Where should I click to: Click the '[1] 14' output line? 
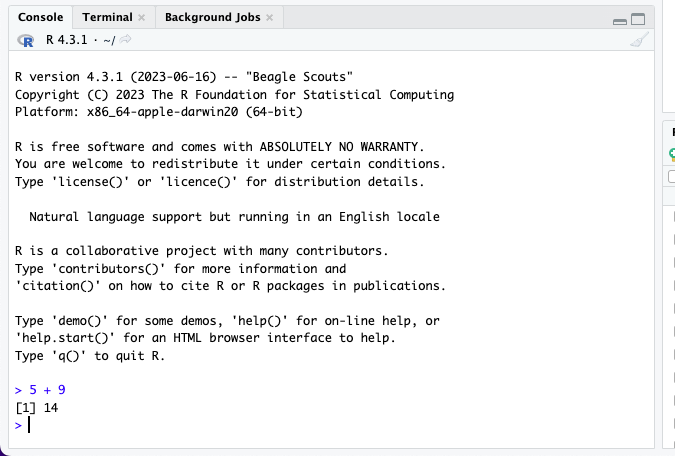pyautogui.click(x=37, y=407)
